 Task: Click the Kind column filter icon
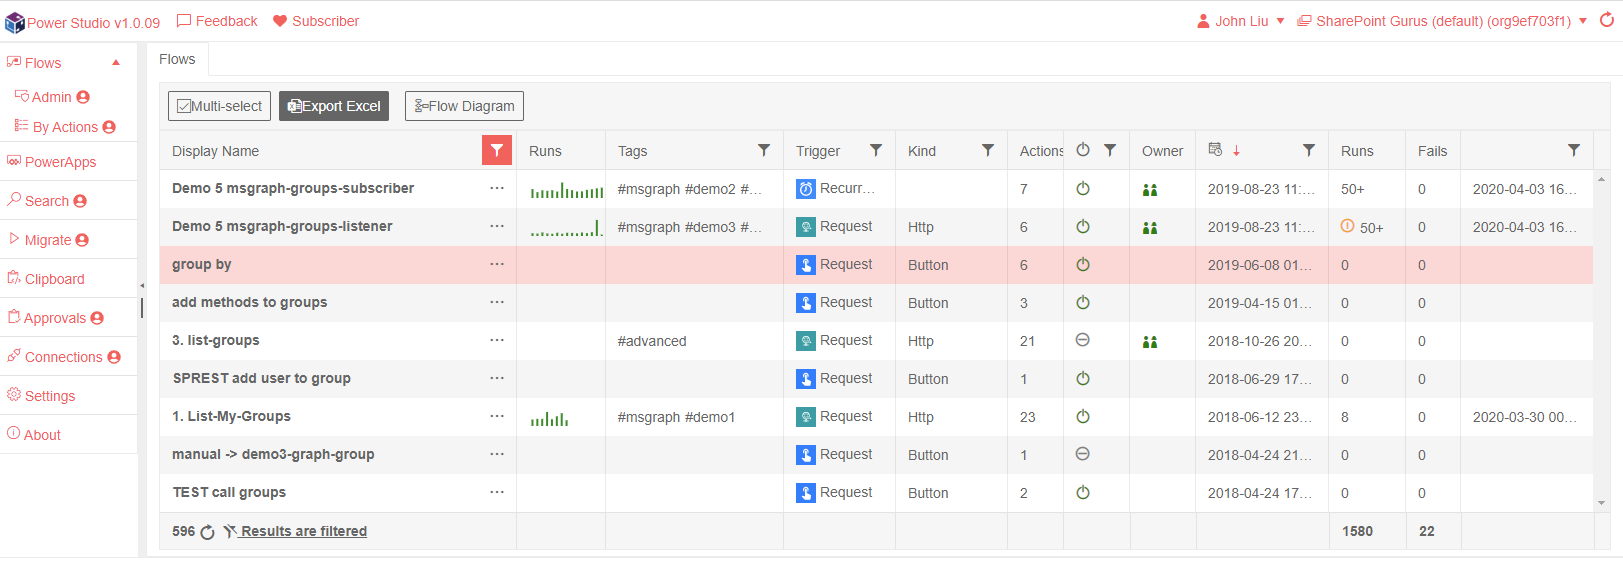(988, 150)
